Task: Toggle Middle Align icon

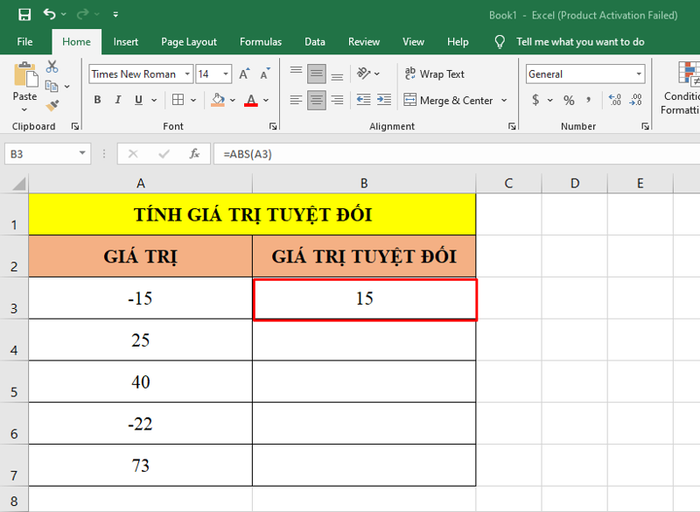Action: 317,74
